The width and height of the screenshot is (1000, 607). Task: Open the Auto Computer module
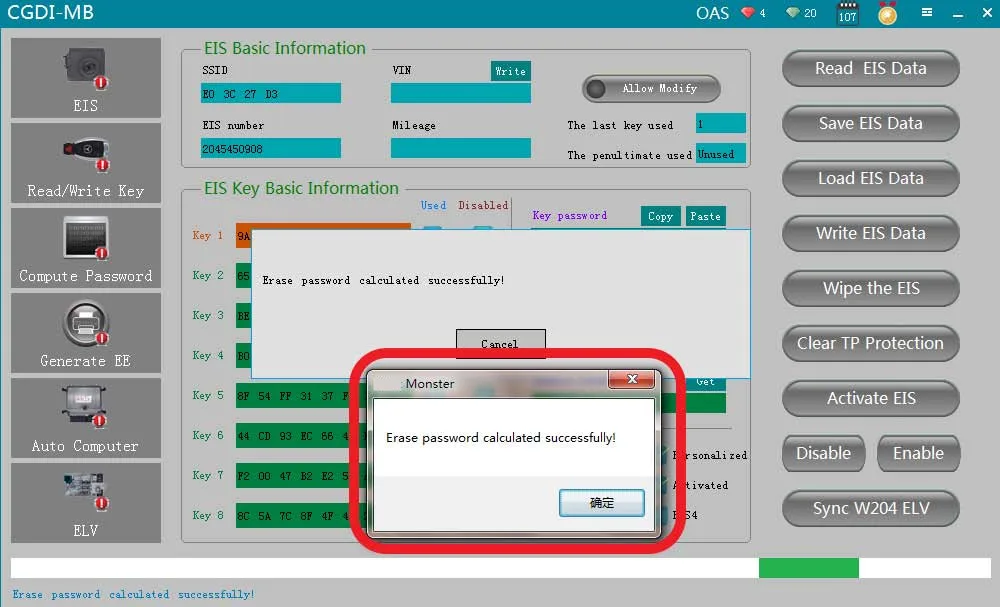(85, 418)
